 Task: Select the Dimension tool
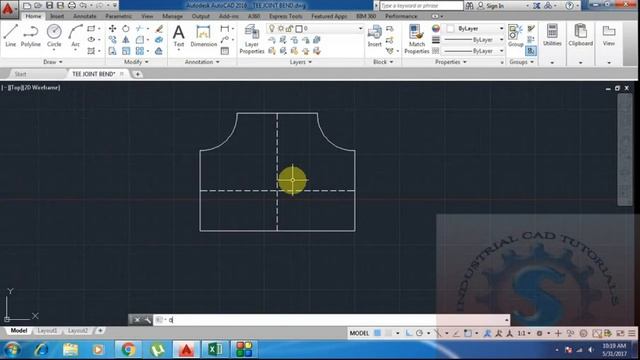click(x=203, y=36)
